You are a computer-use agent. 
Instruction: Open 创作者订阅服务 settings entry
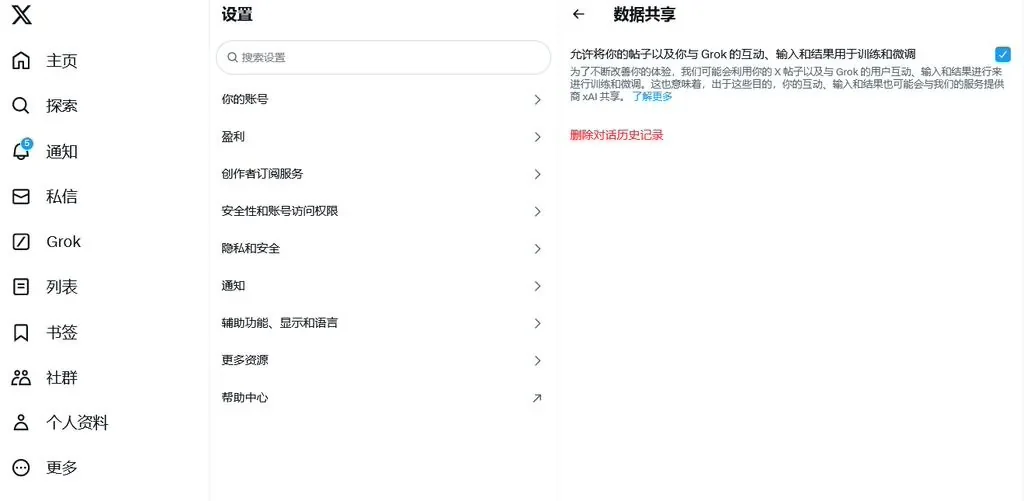pos(383,174)
